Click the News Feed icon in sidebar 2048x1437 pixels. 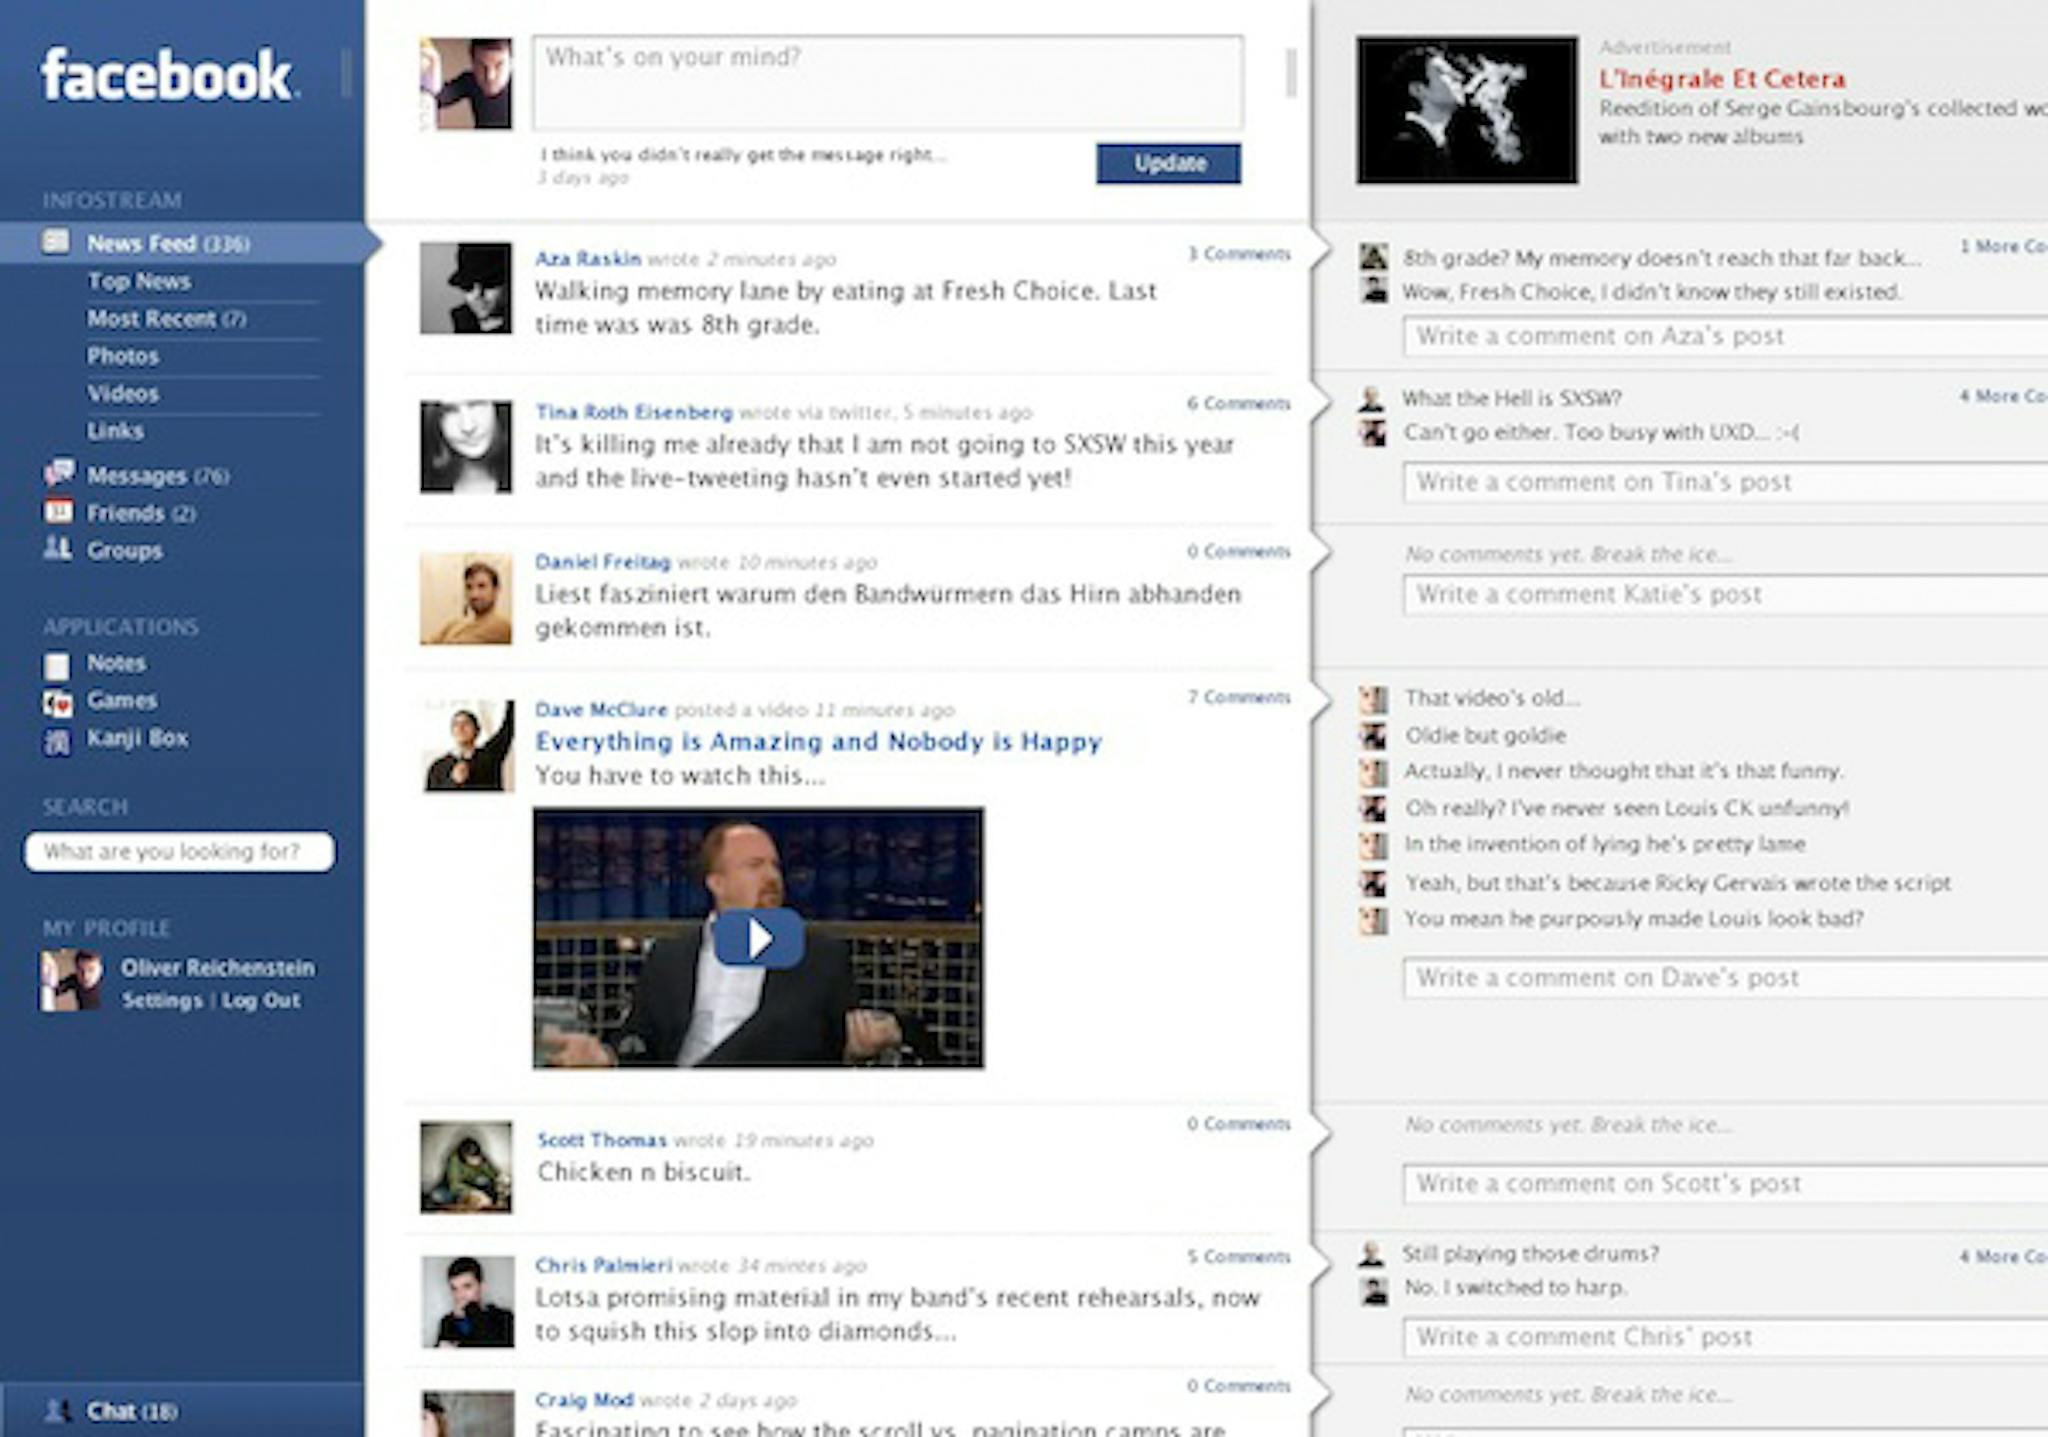coord(56,242)
